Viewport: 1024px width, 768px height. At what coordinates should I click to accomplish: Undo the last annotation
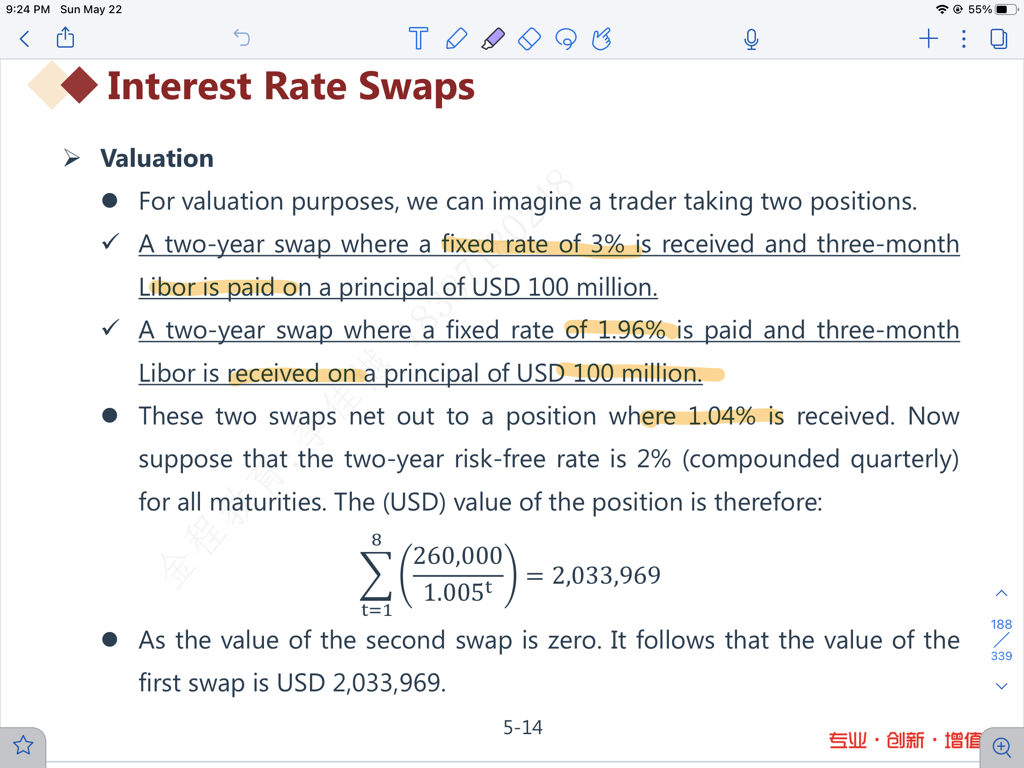(241, 38)
